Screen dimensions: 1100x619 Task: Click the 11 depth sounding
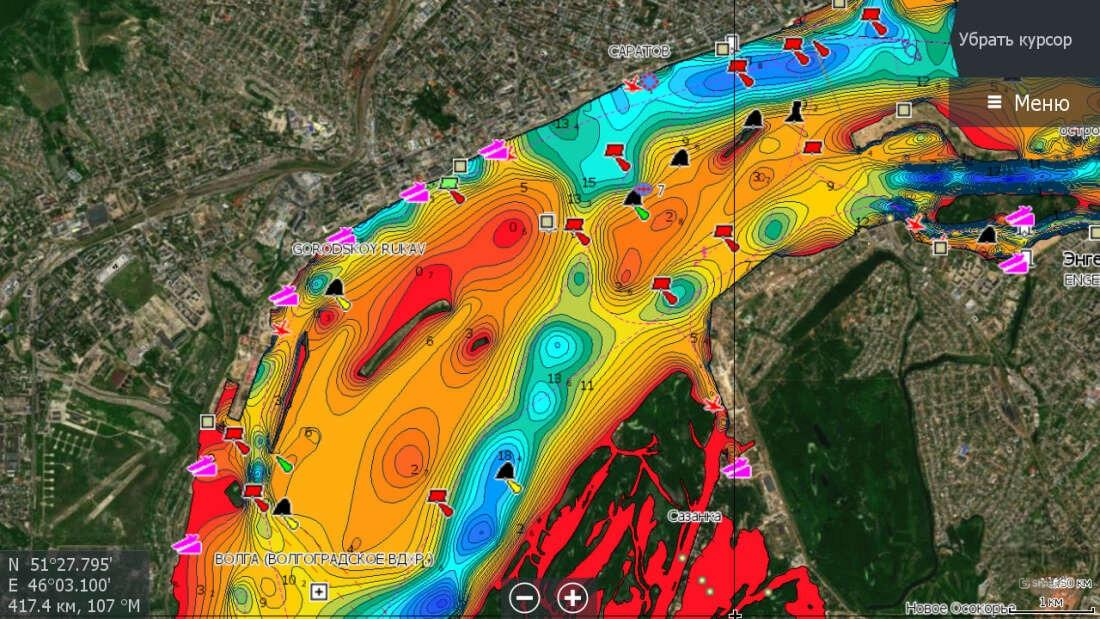tap(586, 385)
